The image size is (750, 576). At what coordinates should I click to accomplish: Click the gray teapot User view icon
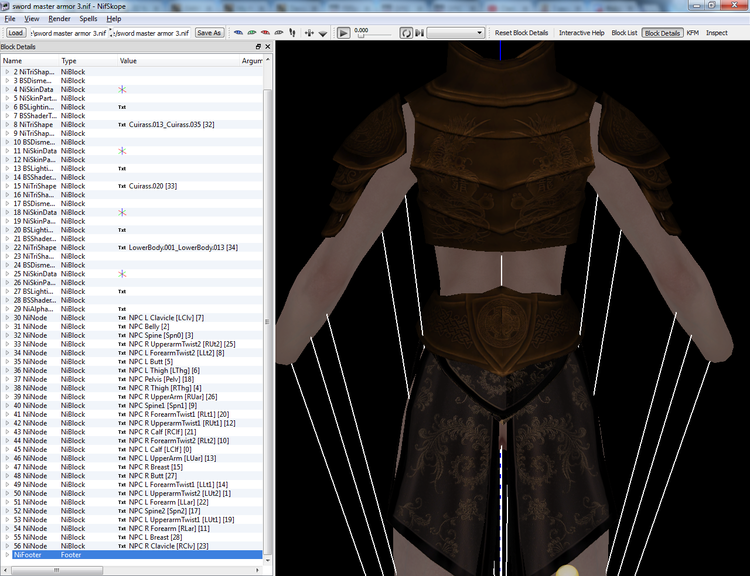[278, 33]
